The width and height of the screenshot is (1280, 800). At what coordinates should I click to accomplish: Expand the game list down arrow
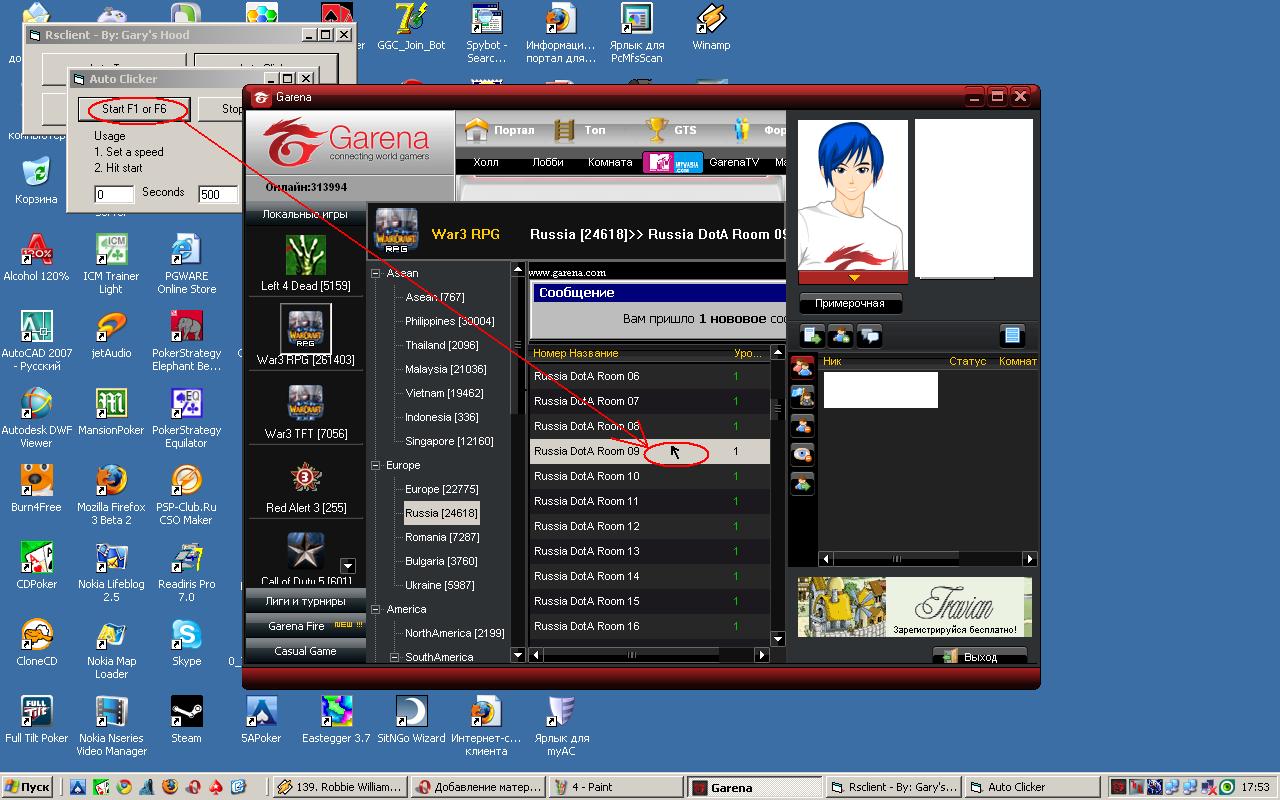347,565
